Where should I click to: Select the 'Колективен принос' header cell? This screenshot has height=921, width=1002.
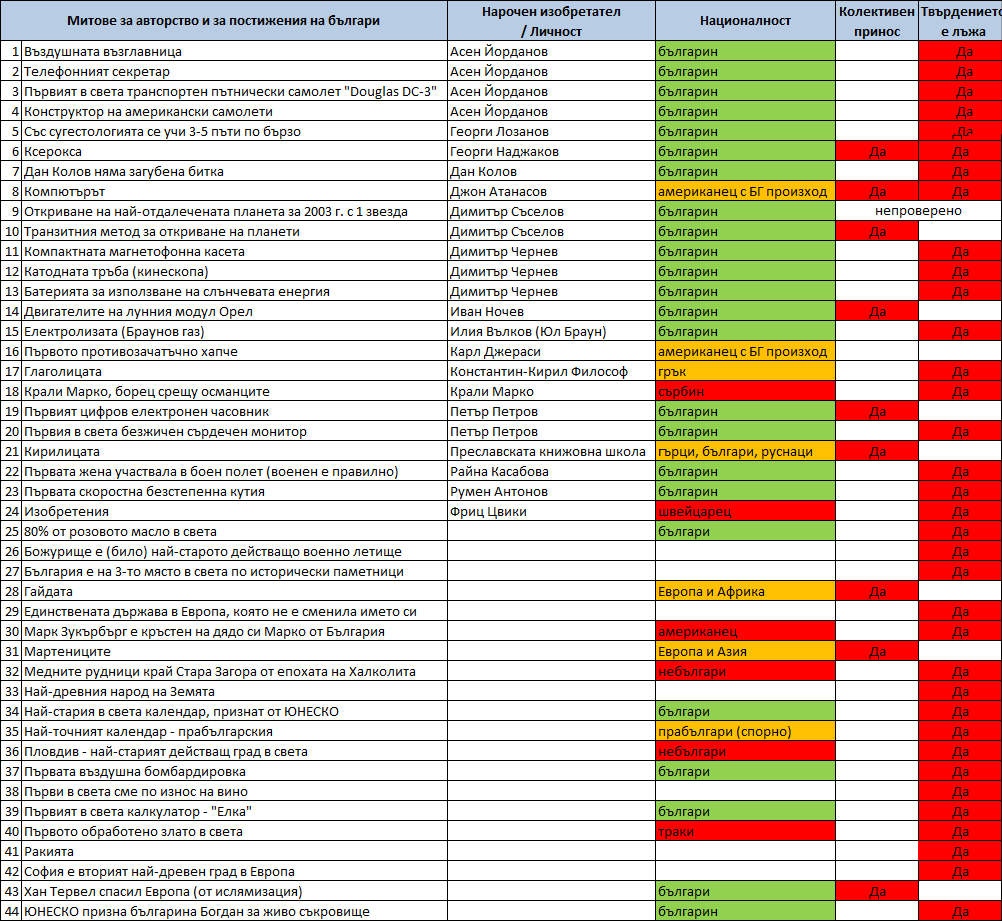coord(877,21)
